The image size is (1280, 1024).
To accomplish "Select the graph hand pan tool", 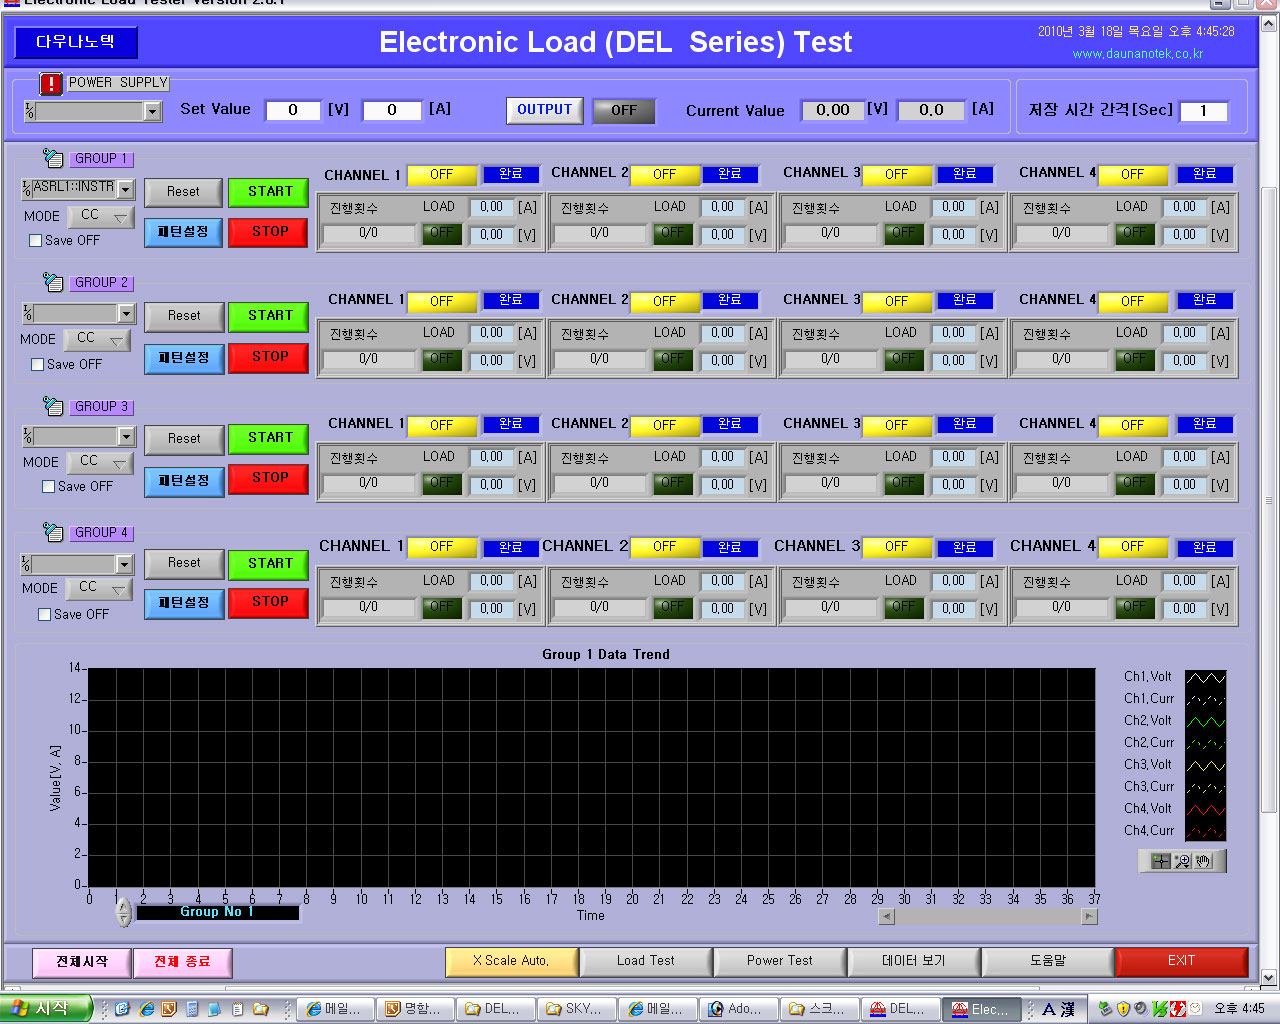I will tap(1203, 861).
